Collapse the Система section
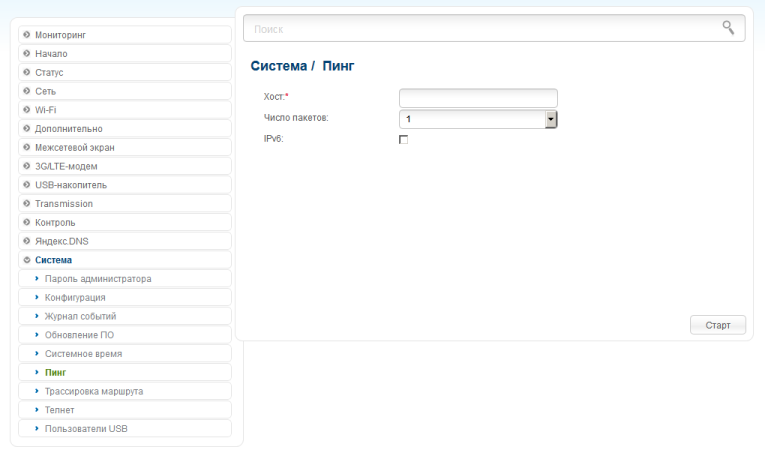The height and width of the screenshot is (456, 765). [125, 260]
